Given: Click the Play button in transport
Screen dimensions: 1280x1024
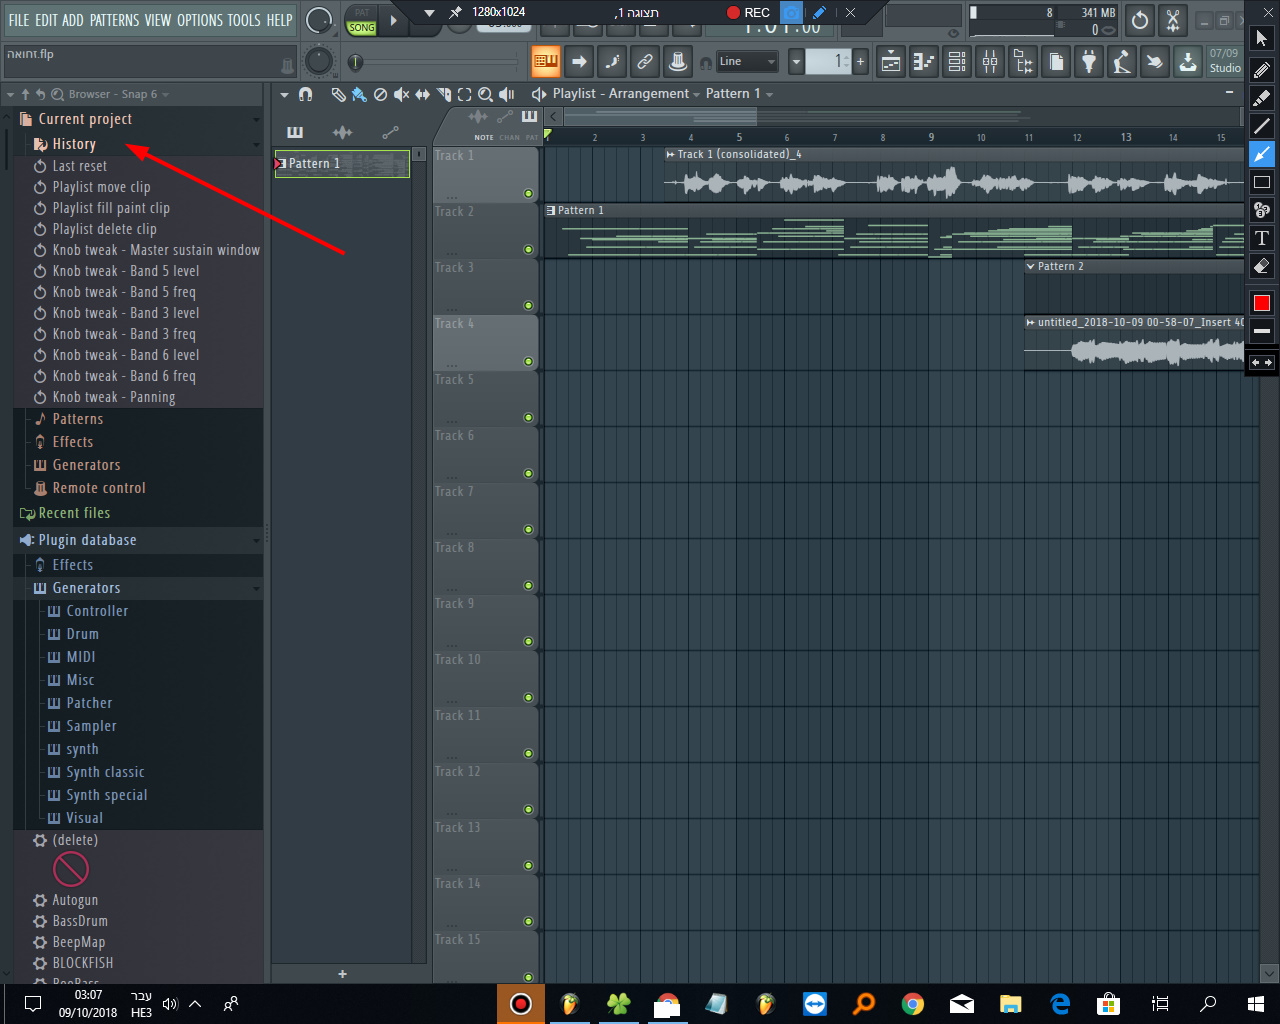Looking at the screenshot, I should (x=394, y=21).
